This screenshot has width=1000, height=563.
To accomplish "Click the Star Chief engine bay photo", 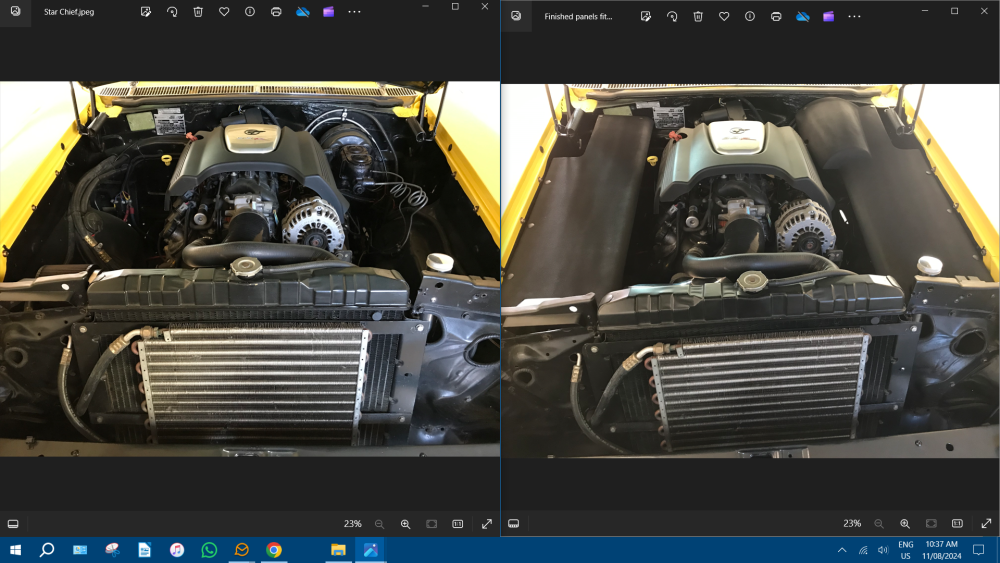I will click(249, 268).
